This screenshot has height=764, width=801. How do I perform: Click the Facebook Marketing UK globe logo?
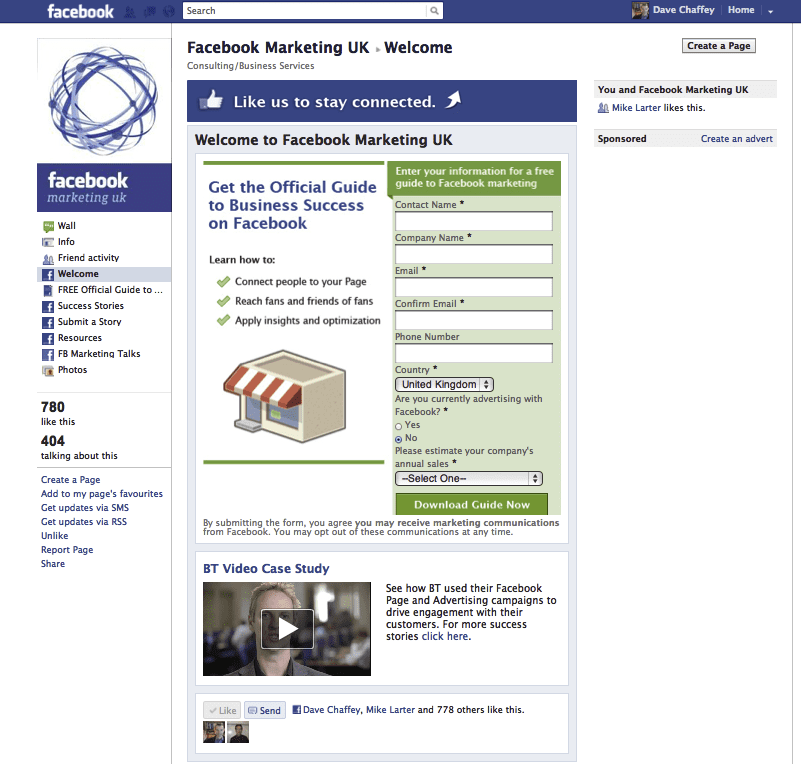(x=104, y=100)
